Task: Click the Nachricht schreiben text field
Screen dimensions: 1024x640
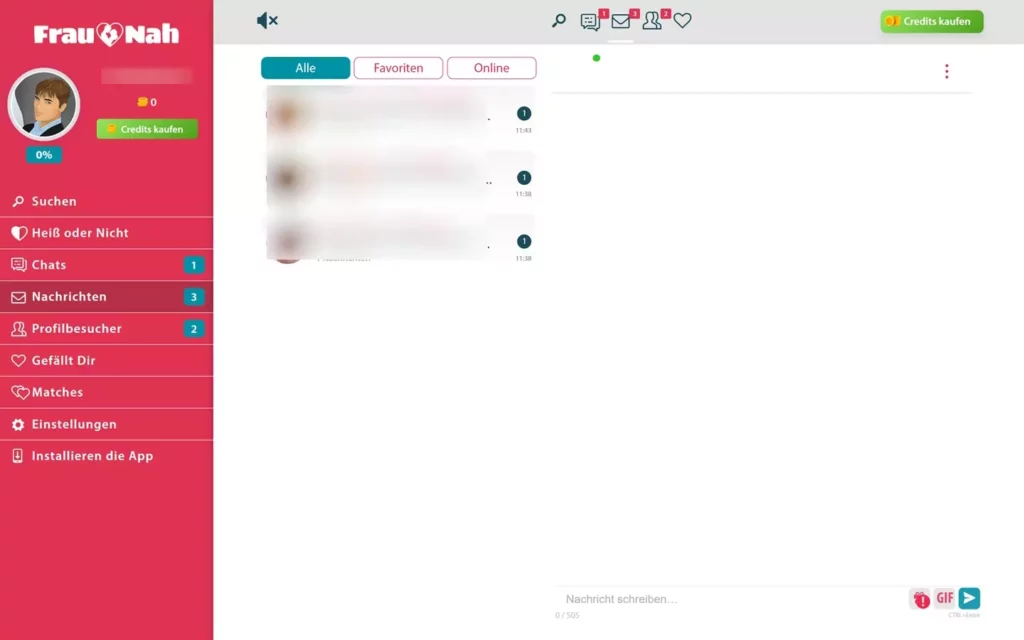Action: [730, 599]
